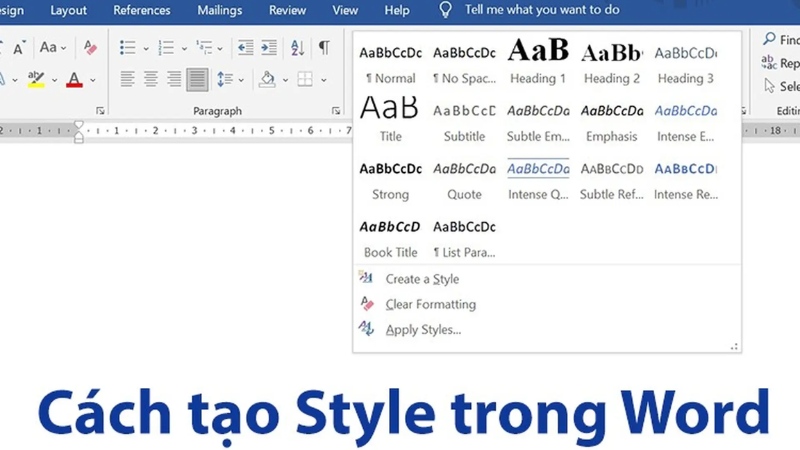This screenshot has width=800, height=450.
Task: Click the Shrink Font size icon
Action: (19, 48)
